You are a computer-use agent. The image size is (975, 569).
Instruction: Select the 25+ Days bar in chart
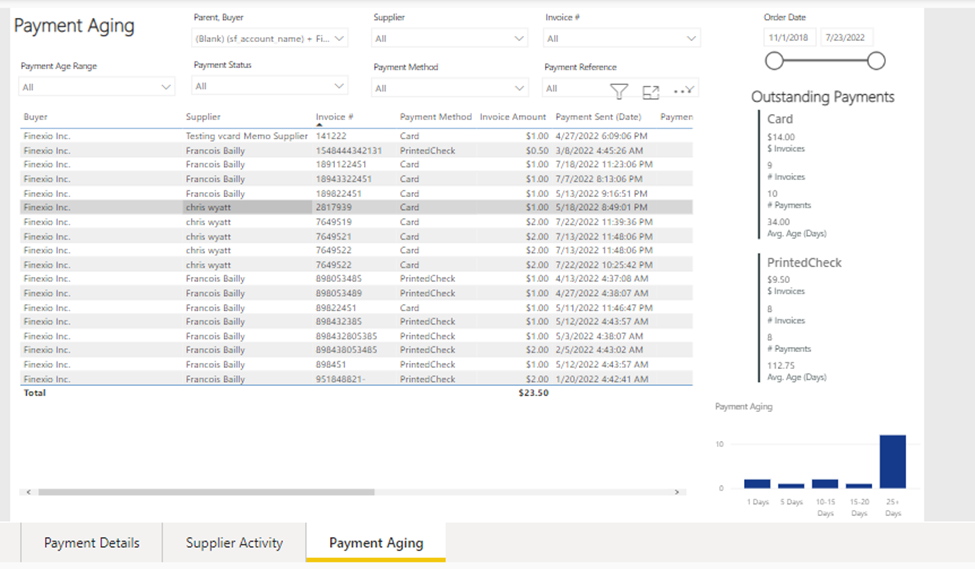(x=892, y=461)
